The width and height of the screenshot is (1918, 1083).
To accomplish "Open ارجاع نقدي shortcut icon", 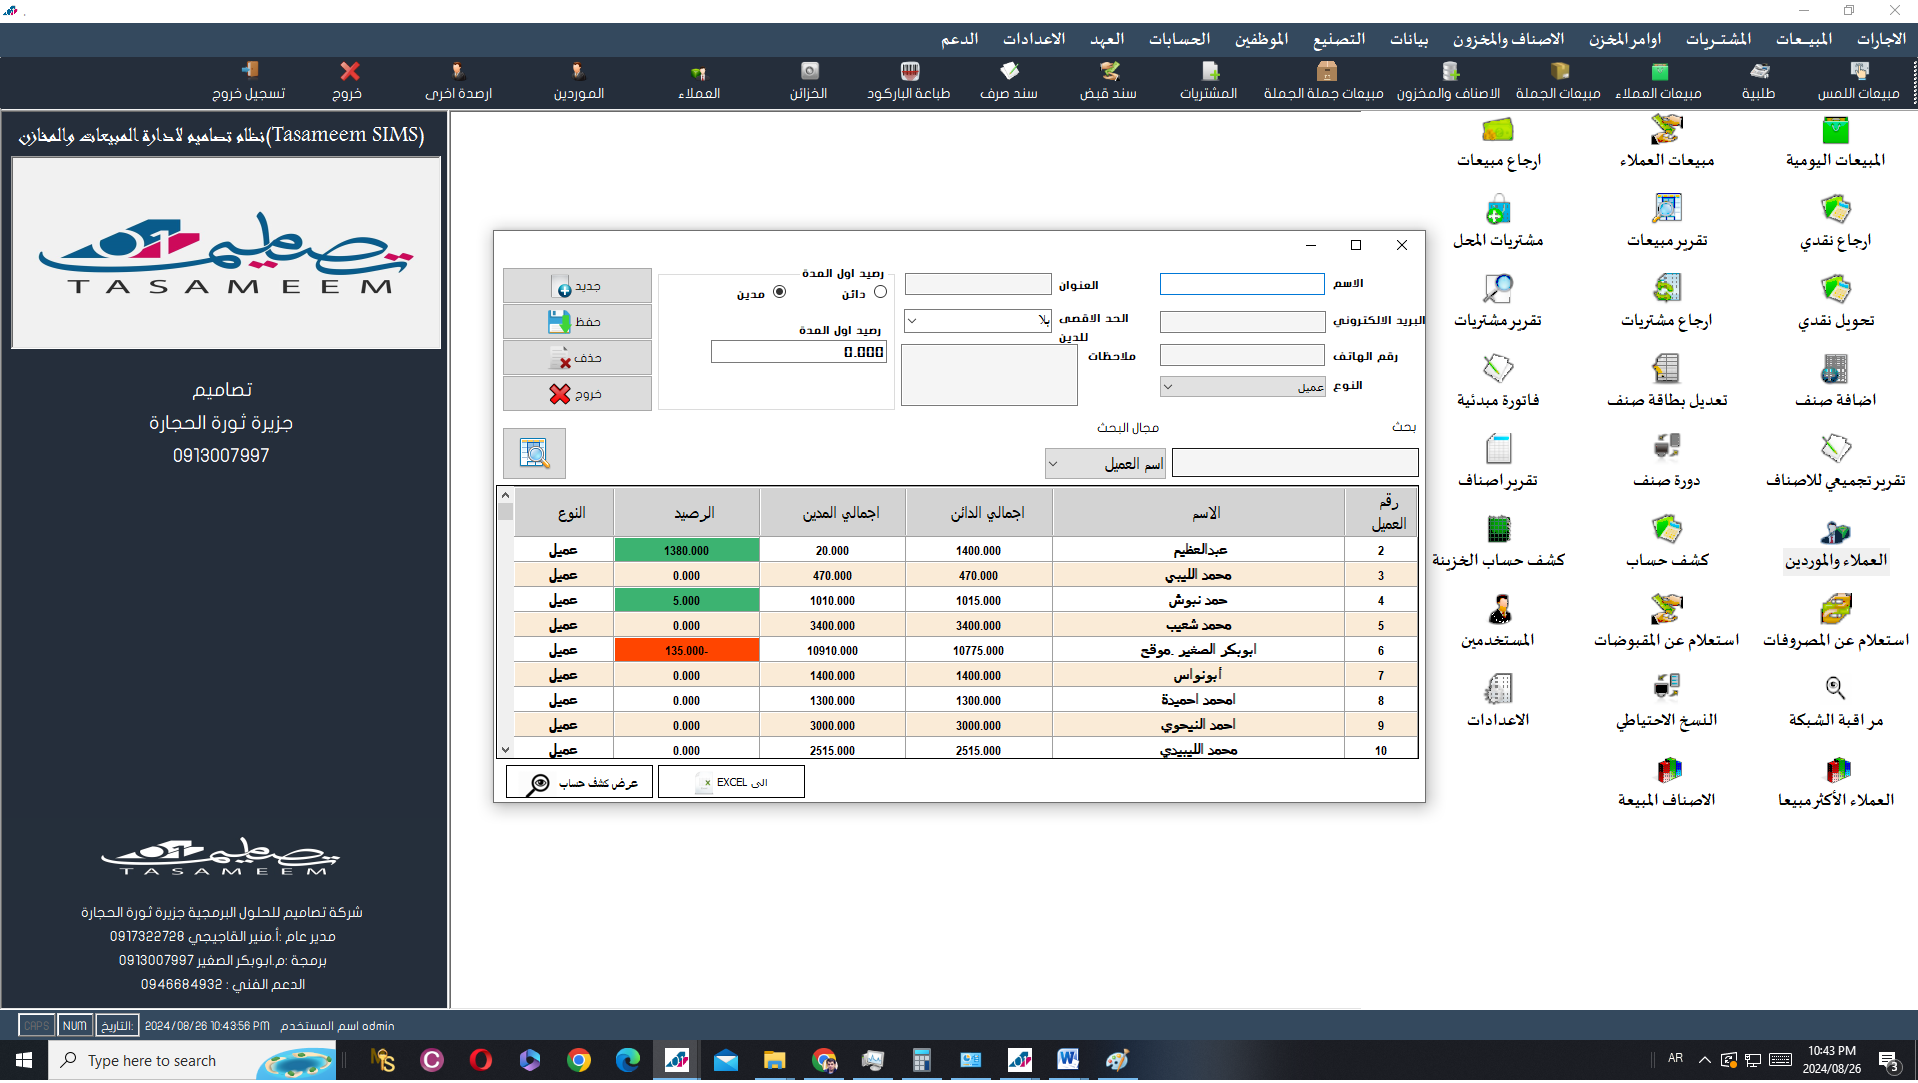I will (x=1835, y=222).
